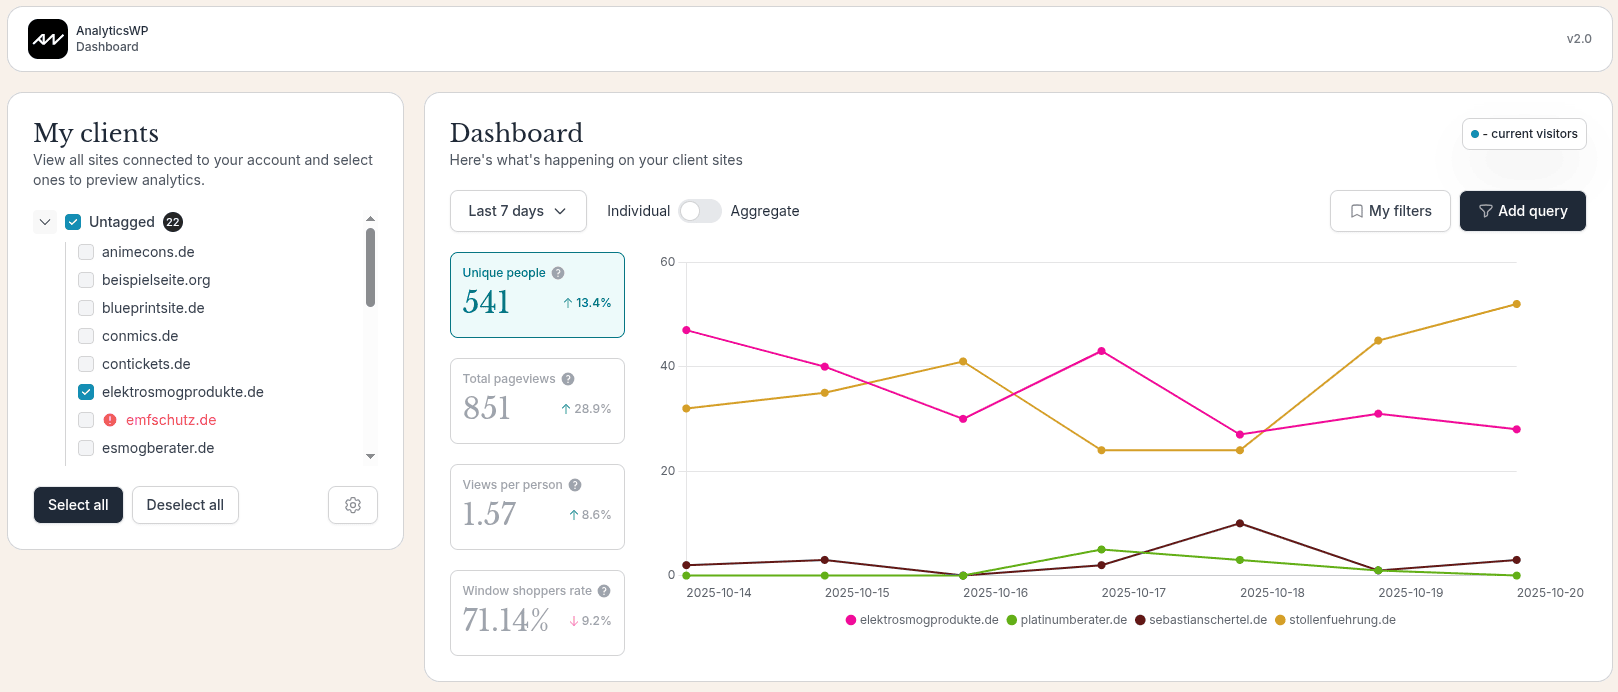Click help icon beside Total pageviews

[x=568, y=379]
